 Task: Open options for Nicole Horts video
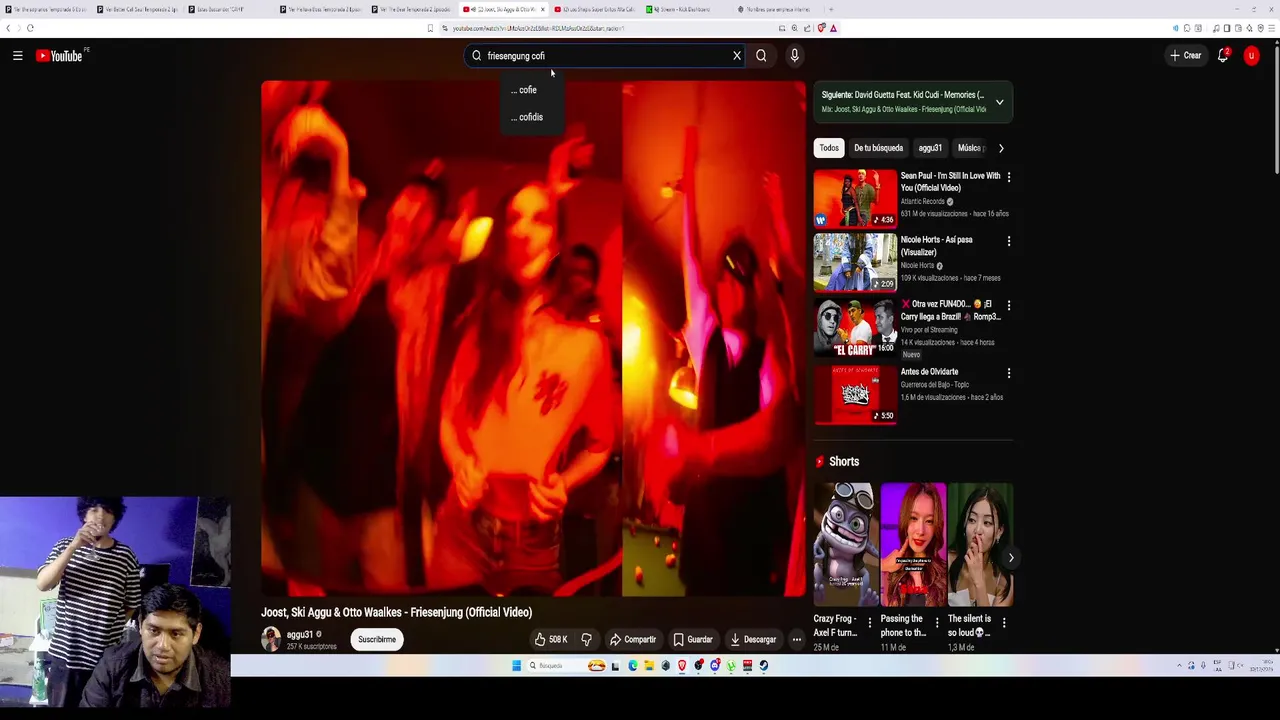(1008, 241)
